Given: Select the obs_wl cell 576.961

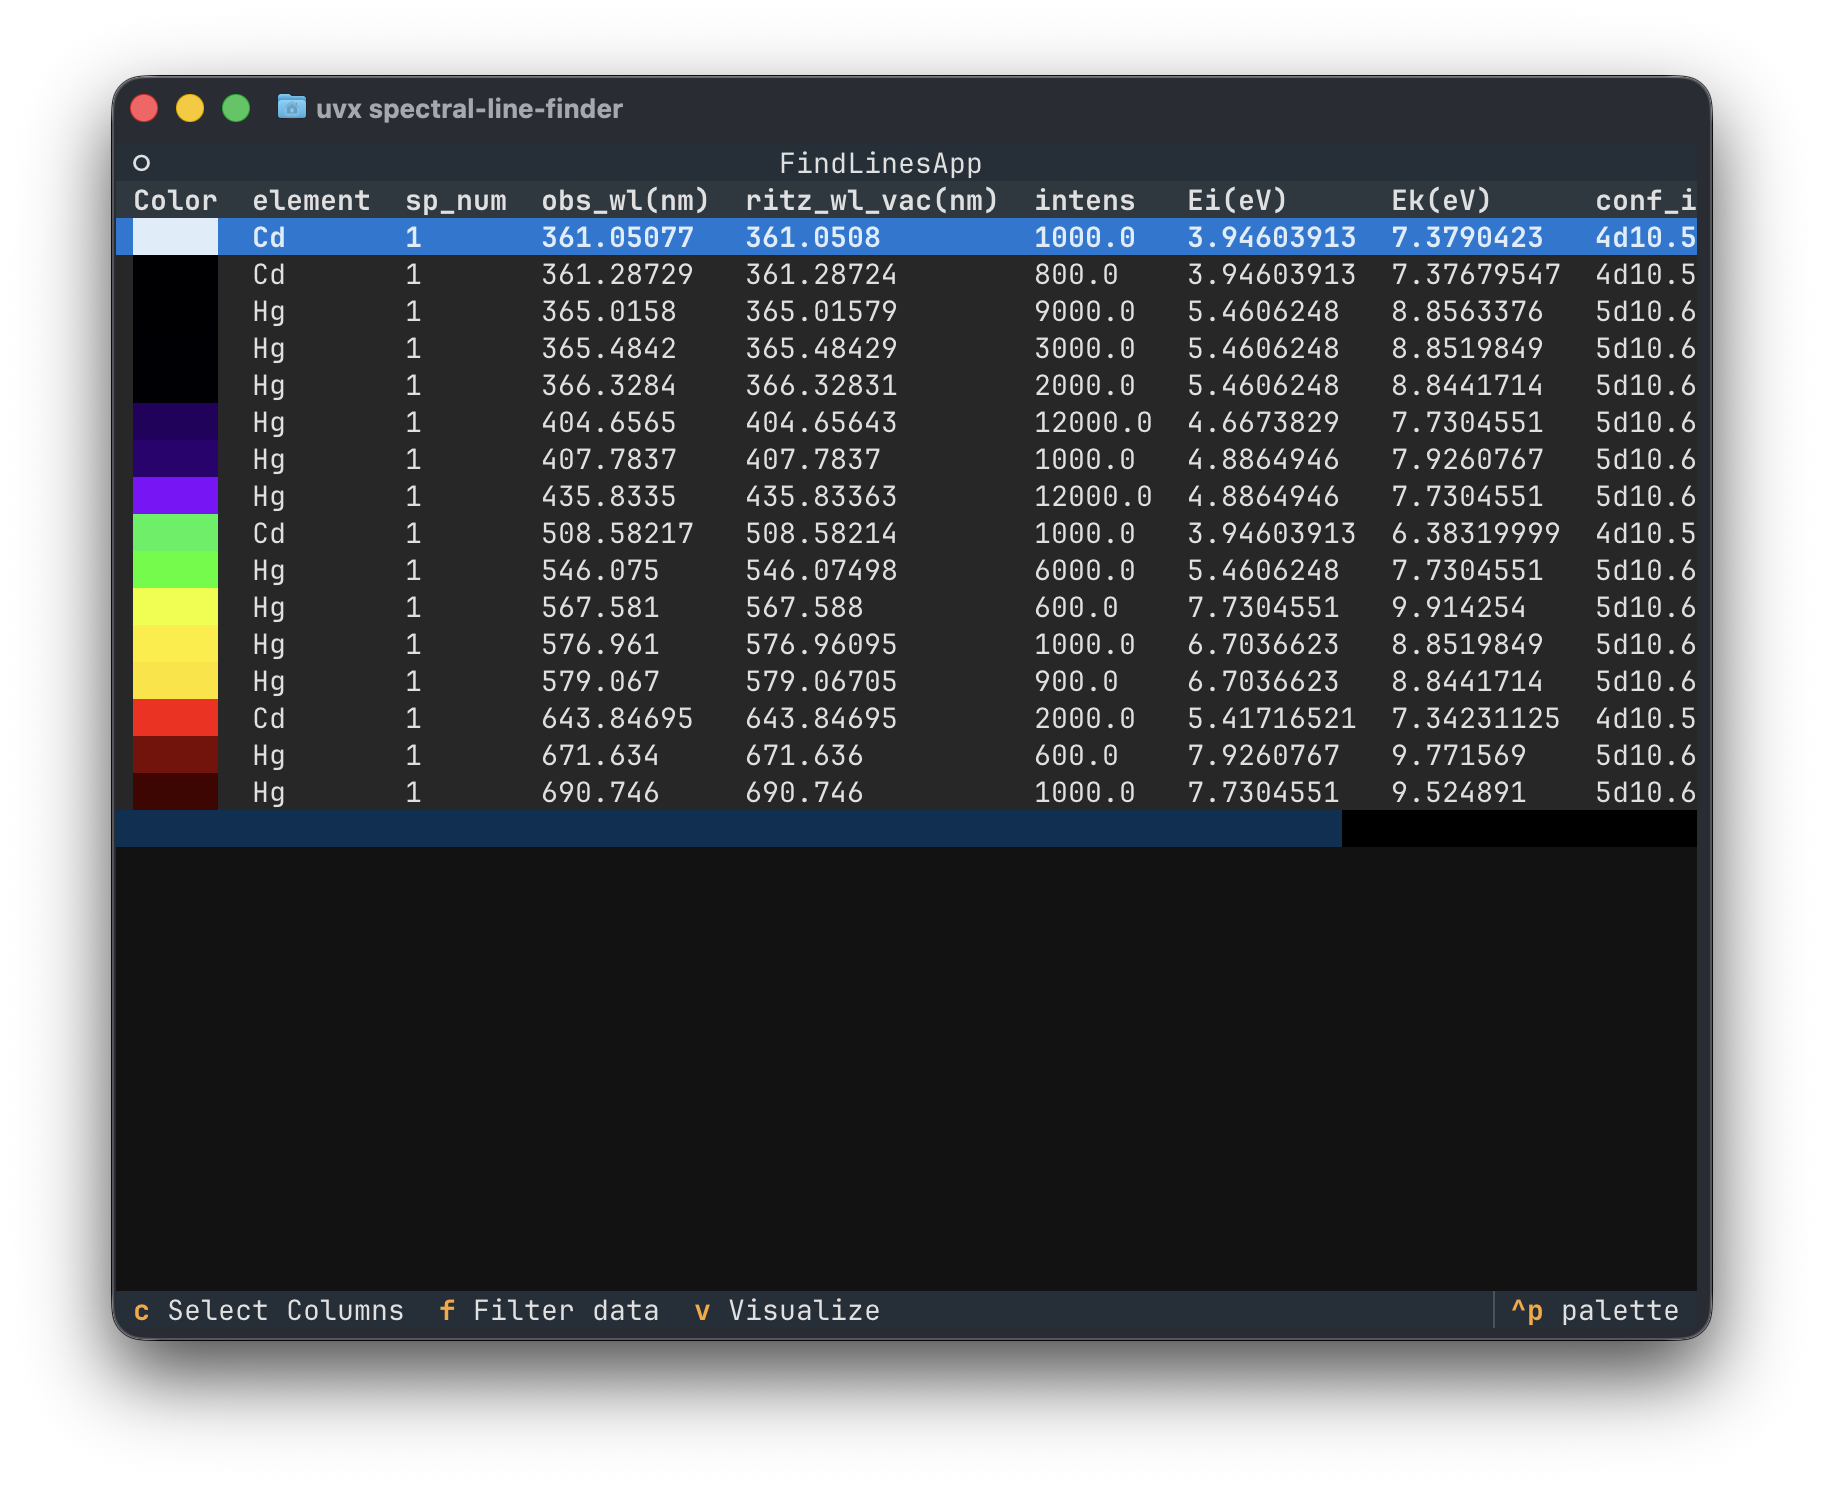Looking at the screenshot, I should [600, 644].
